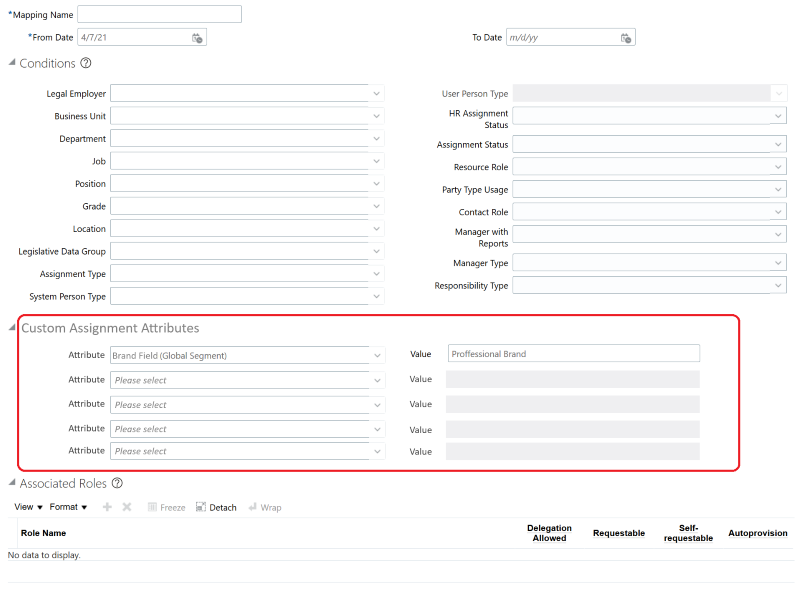
Task: Open the Legal Employer dropdown
Action: (x=376, y=93)
